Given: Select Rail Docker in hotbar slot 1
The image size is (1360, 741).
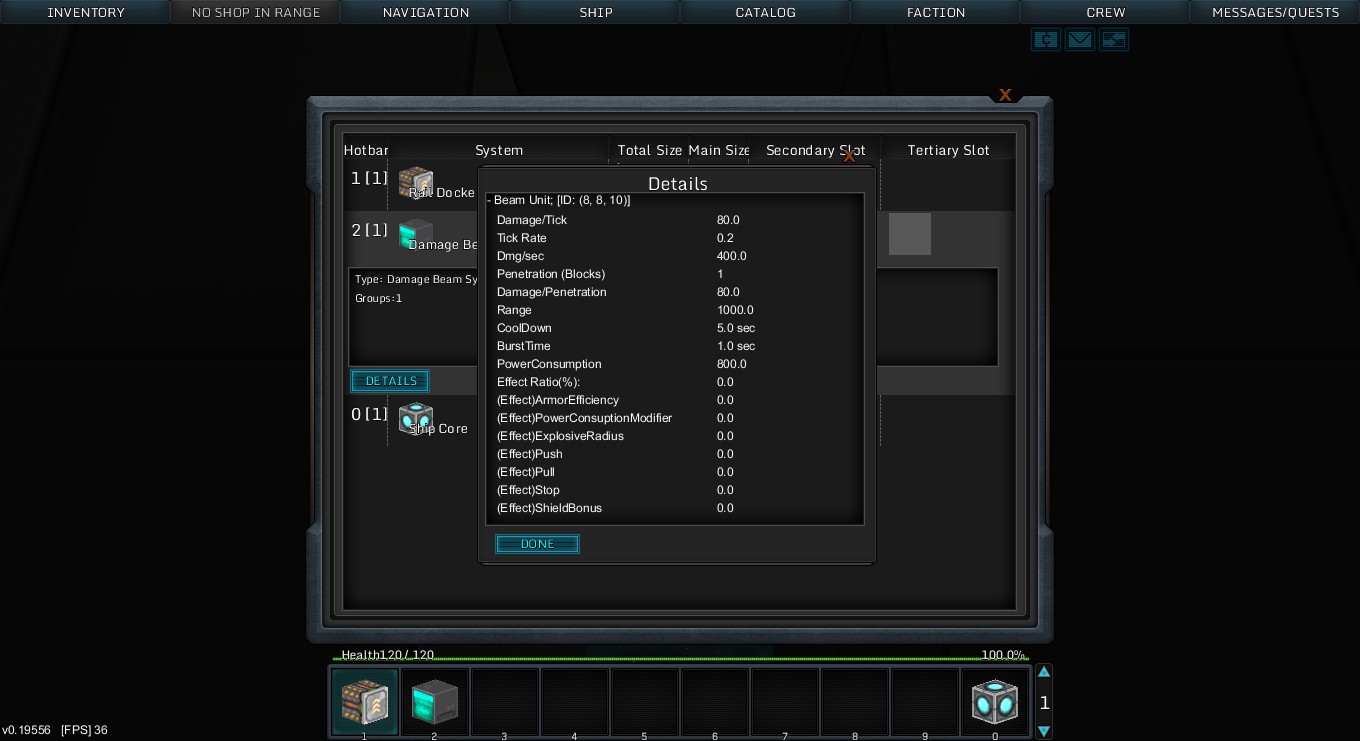Looking at the screenshot, I should (365, 702).
